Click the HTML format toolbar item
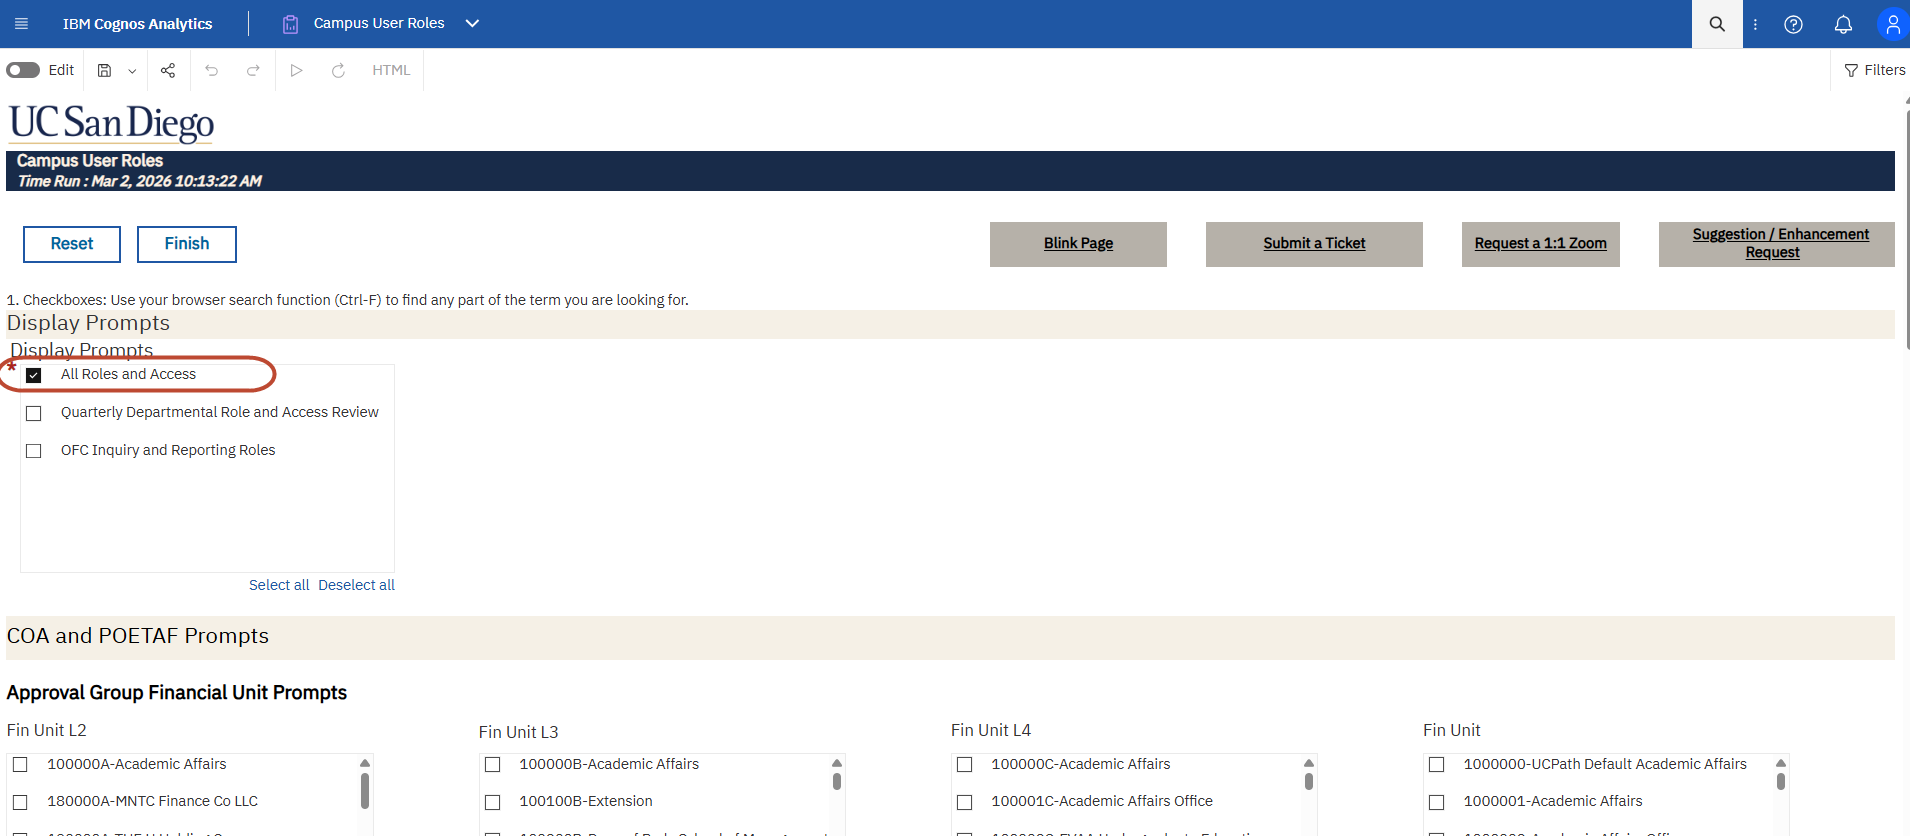This screenshot has height=836, width=1910. [391, 70]
